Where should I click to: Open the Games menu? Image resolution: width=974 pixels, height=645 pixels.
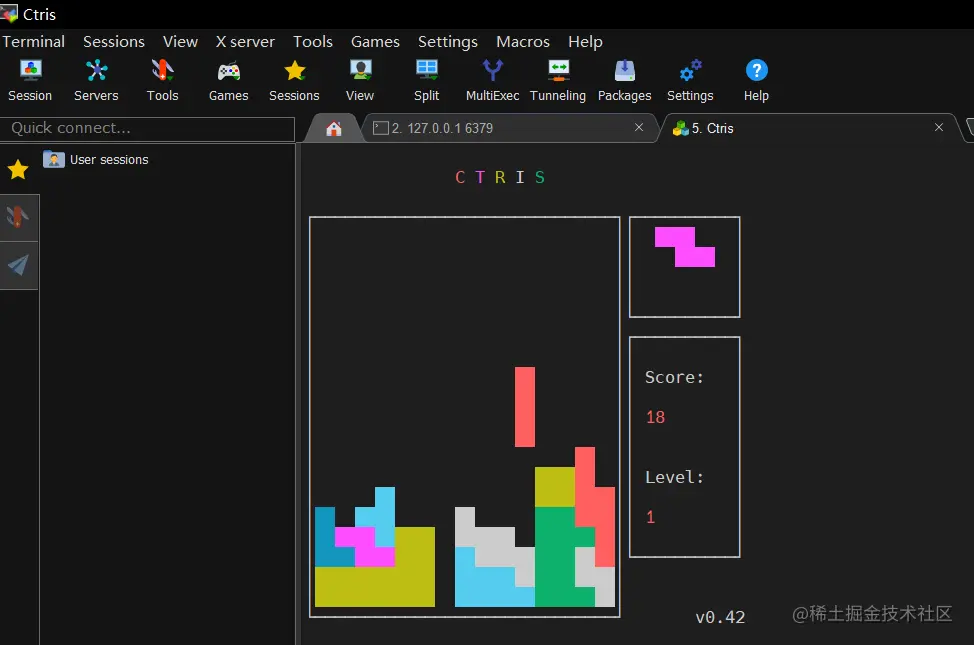tap(375, 42)
